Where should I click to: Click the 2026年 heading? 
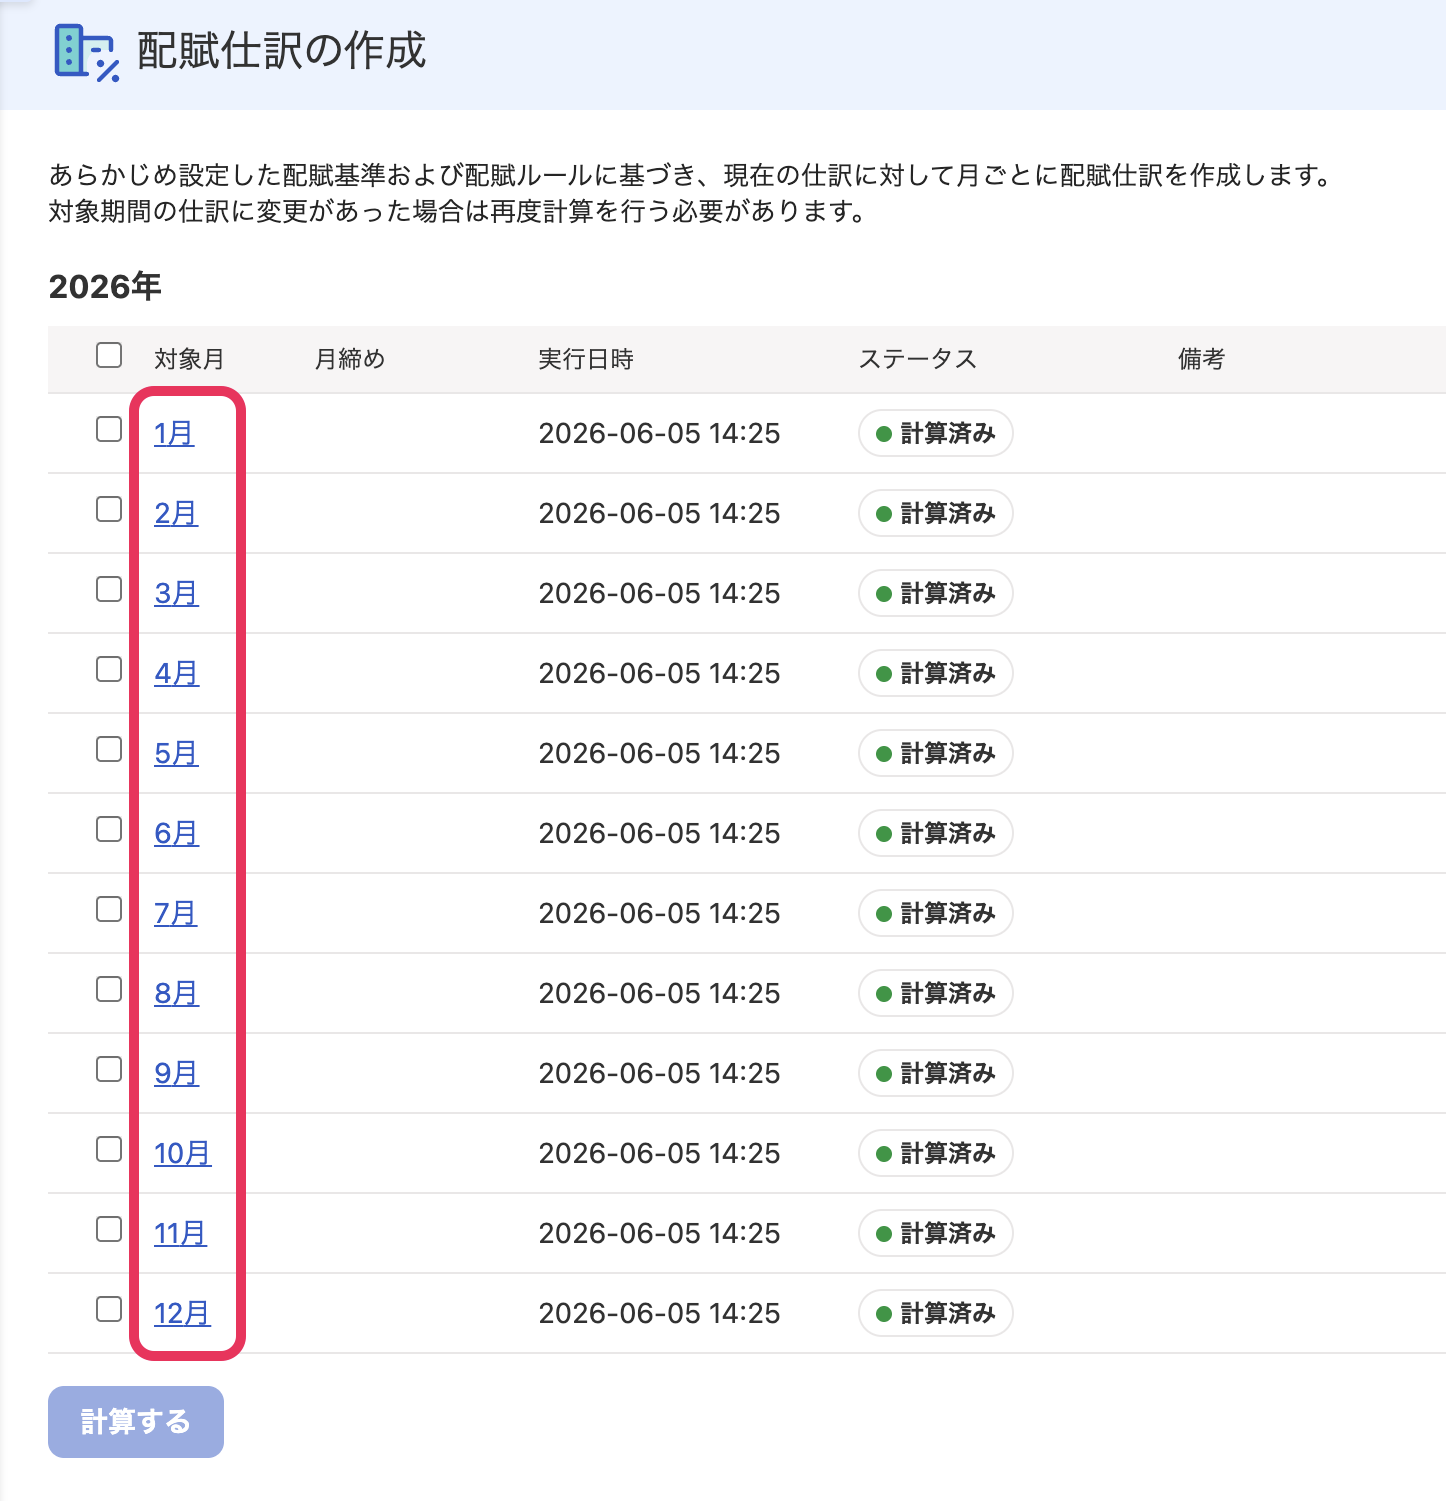tap(105, 287)
